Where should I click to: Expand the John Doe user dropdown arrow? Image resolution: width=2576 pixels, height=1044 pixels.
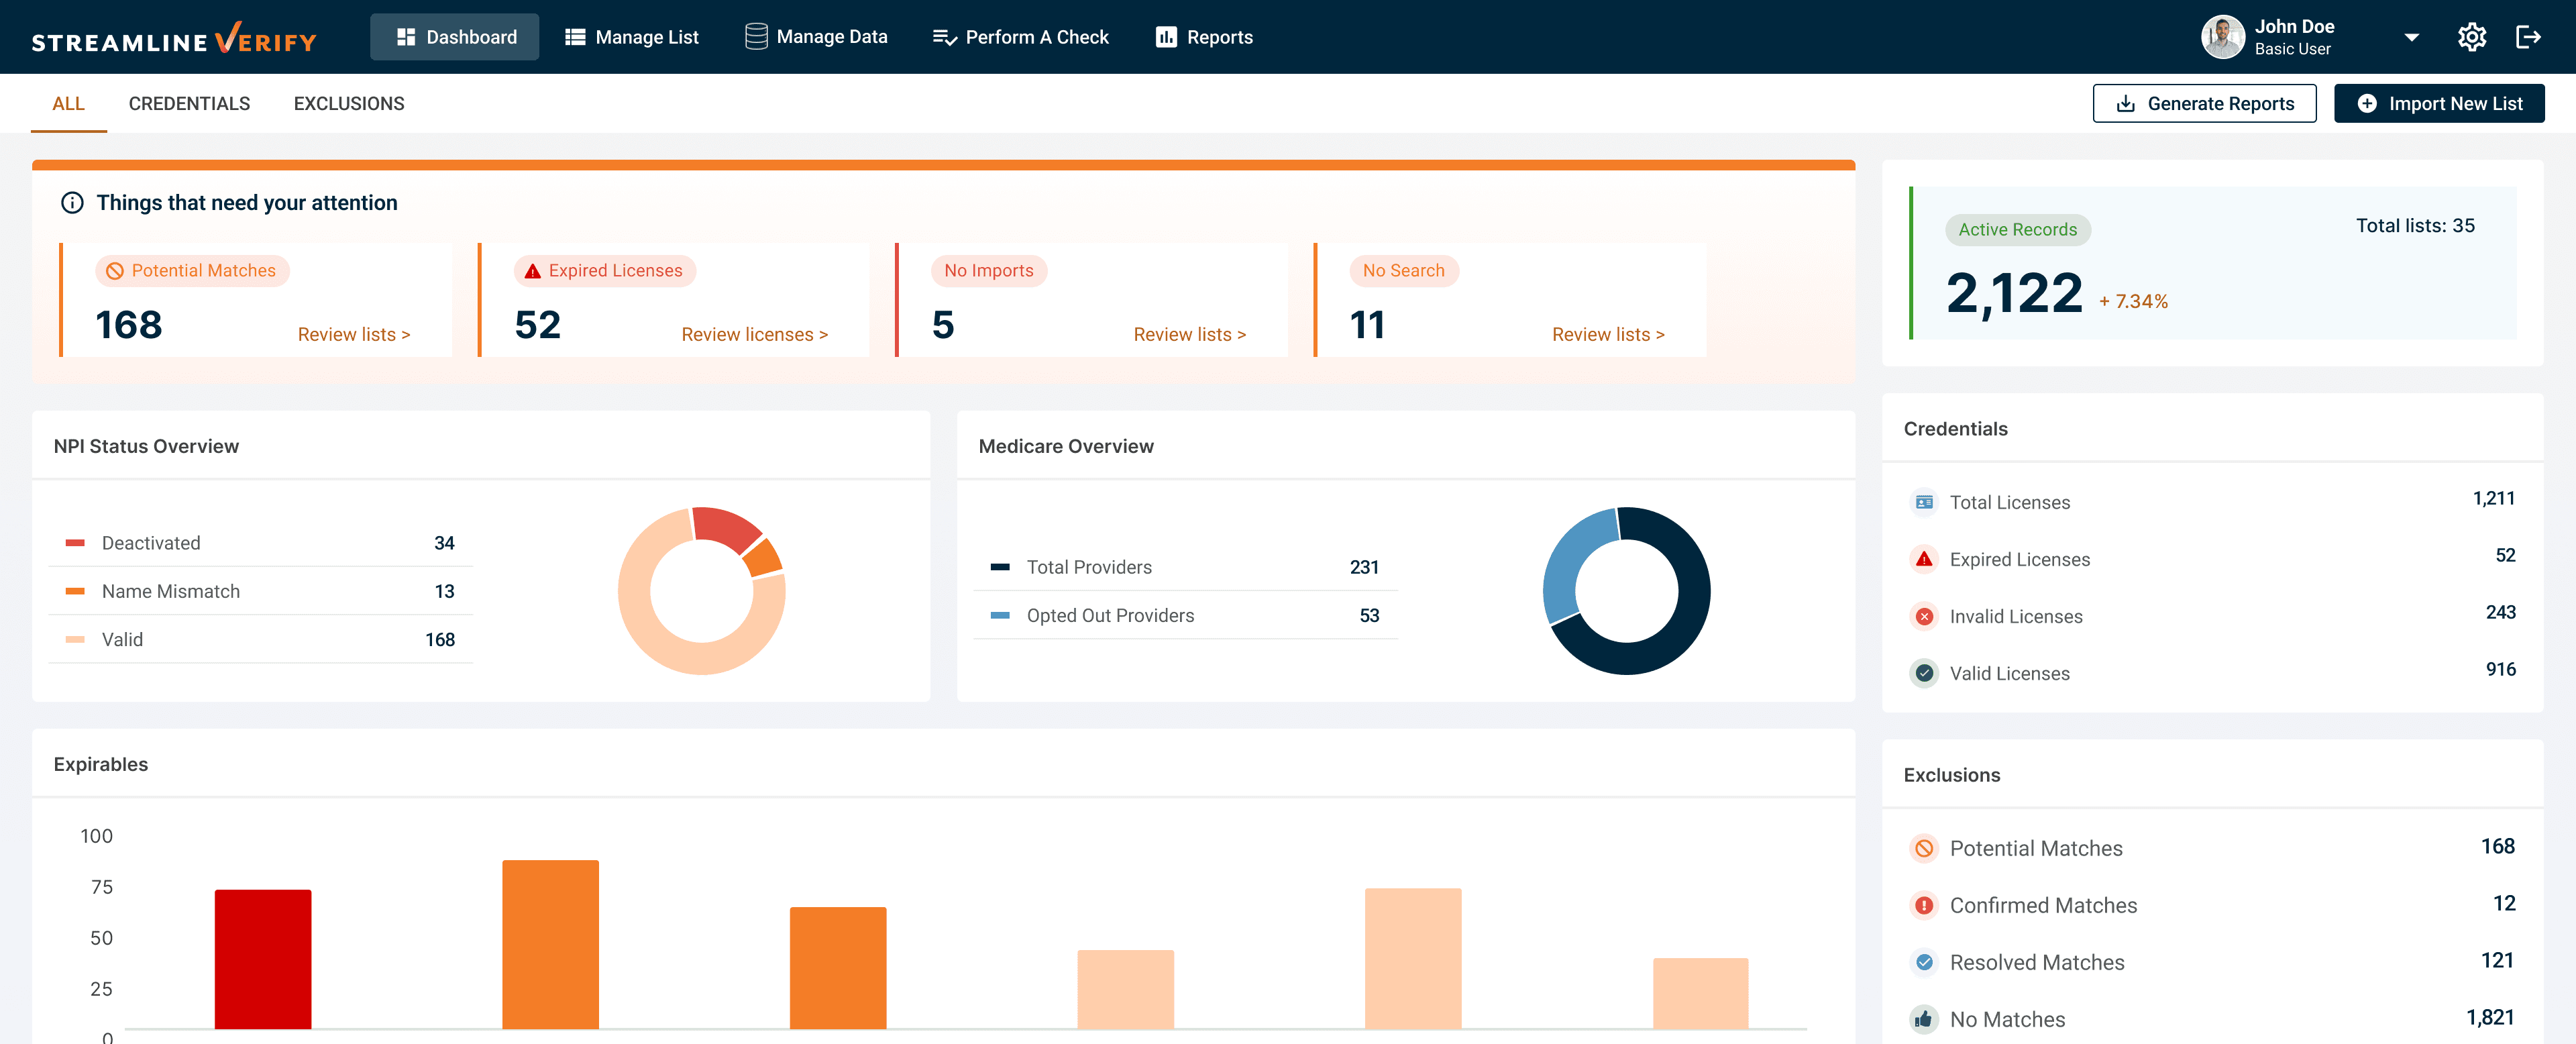[2411, 37]
